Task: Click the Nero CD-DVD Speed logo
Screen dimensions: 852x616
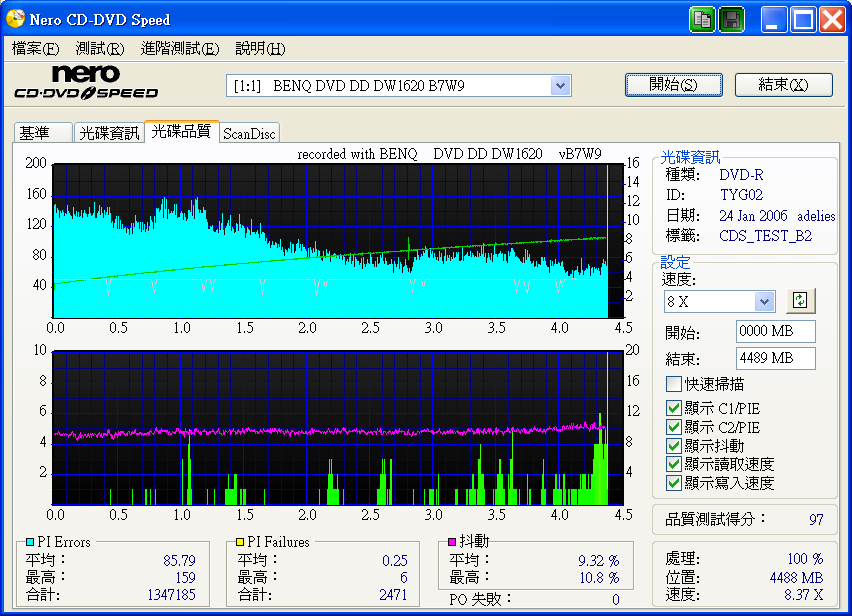Action: (86, 83)
